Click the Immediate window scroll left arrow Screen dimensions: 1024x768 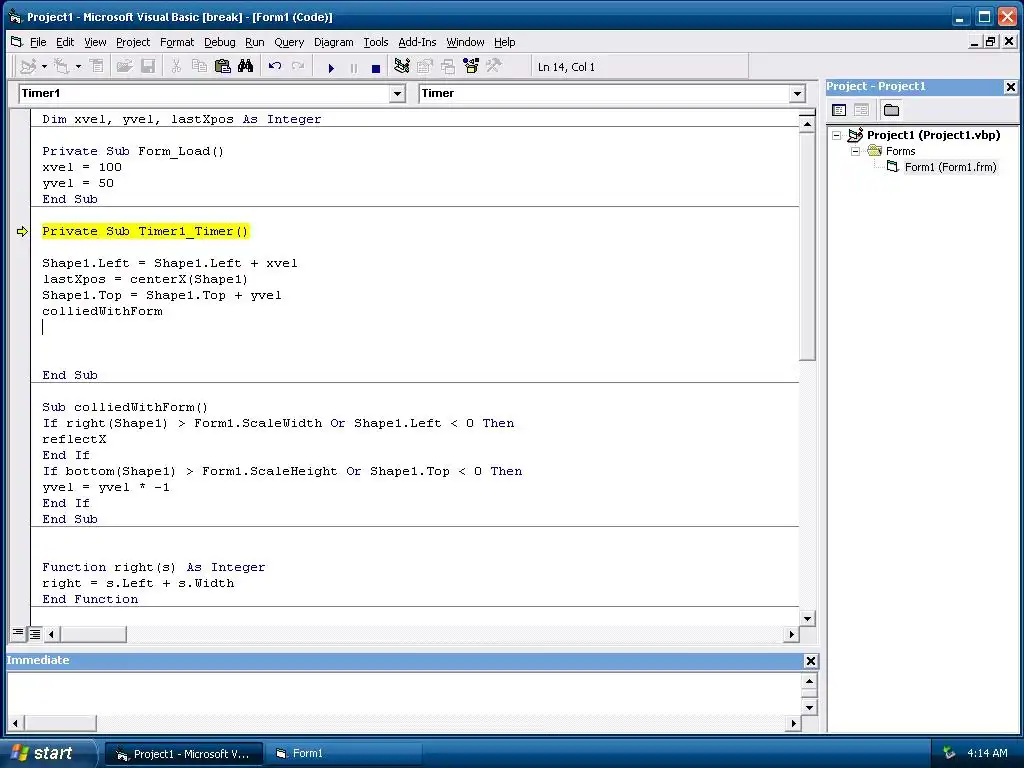pos(15,723)
